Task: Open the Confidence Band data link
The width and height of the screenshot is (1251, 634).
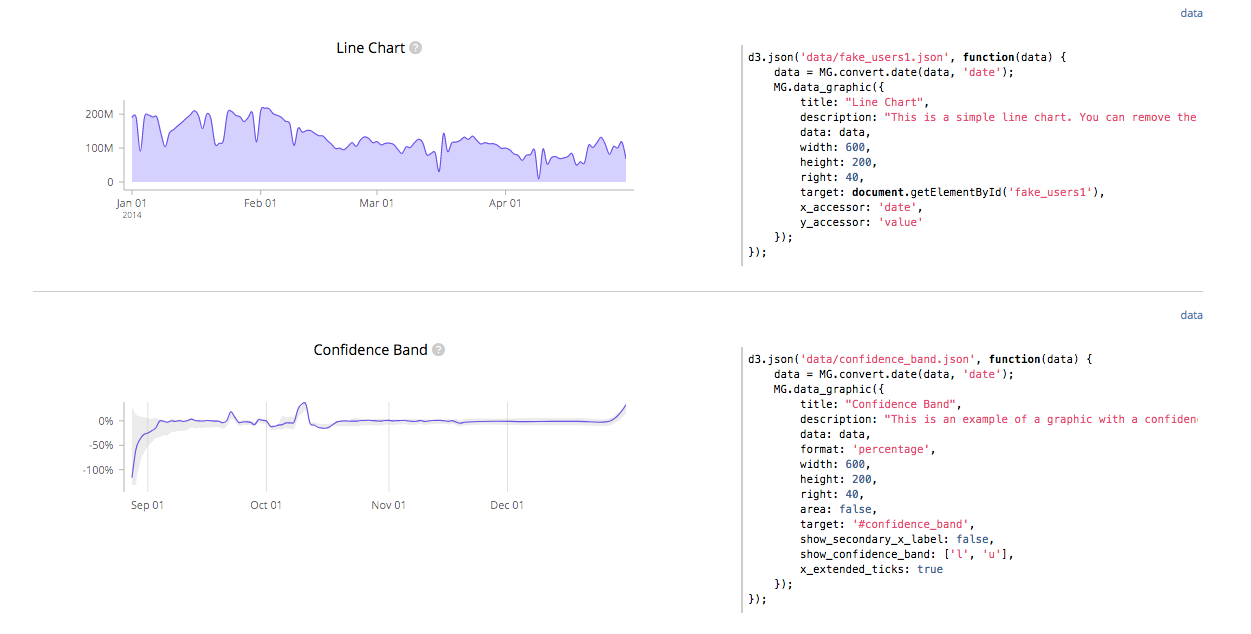Action: tap(1191, 315)
